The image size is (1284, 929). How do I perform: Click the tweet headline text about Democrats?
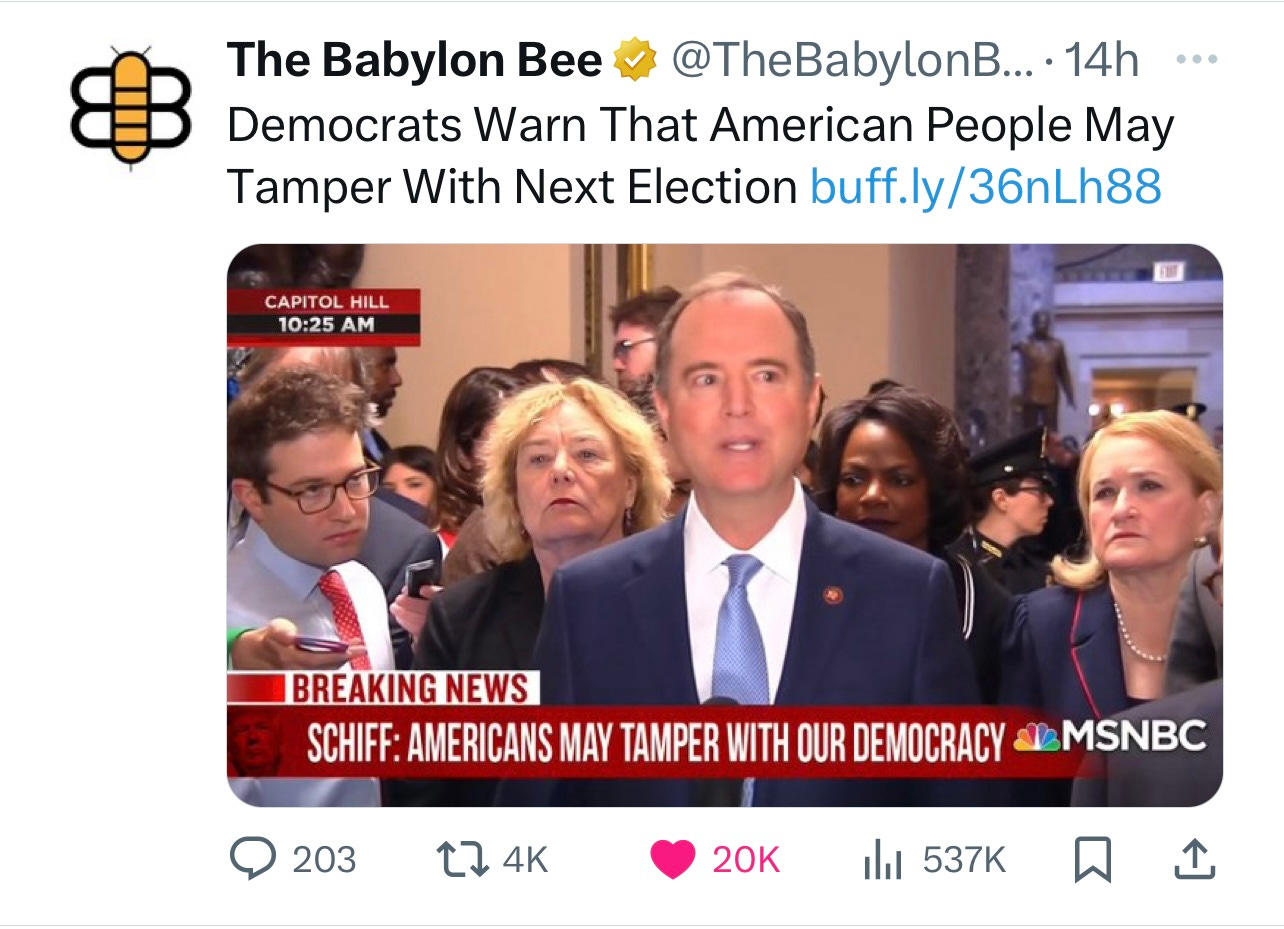(700, 155)
